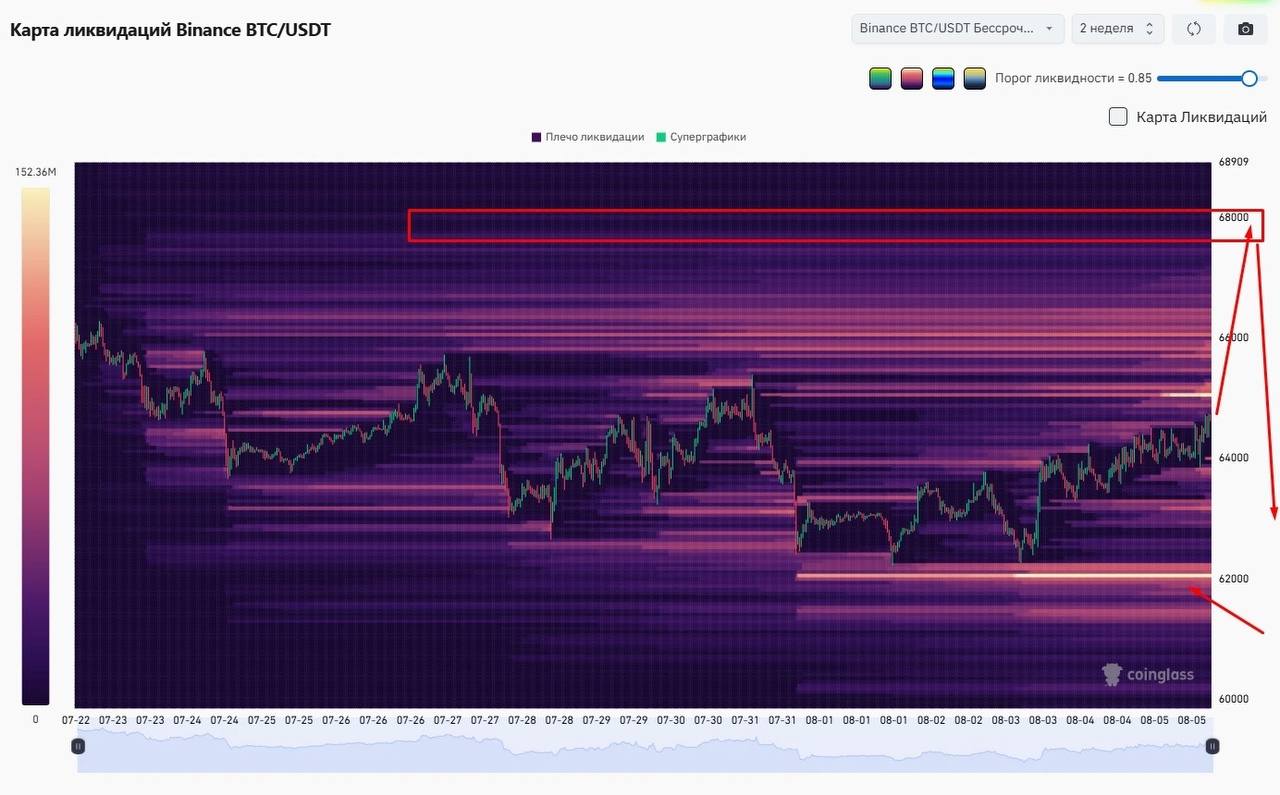The width and height of the screenshot is (1280, 795).
Task: Select the green gradient color scheme swatch
Action: pyautogui.click(x=880, y=78)
